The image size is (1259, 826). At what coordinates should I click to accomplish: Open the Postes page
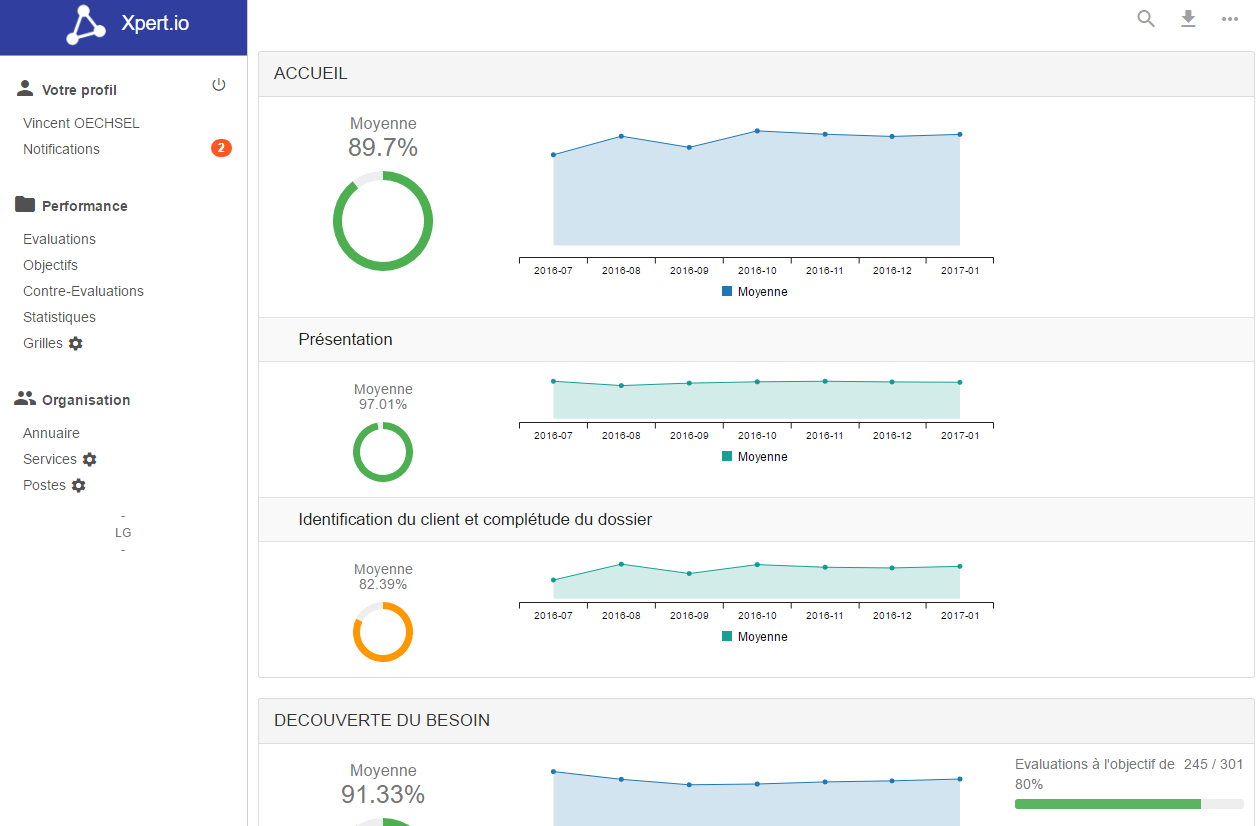(44, 485)
